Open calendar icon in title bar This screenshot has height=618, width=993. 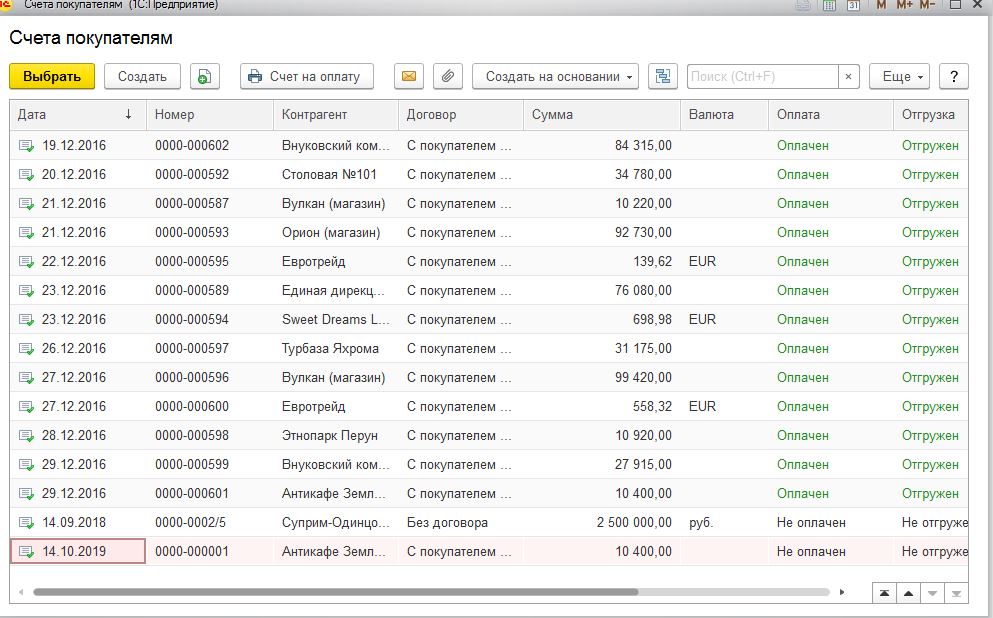853,5
